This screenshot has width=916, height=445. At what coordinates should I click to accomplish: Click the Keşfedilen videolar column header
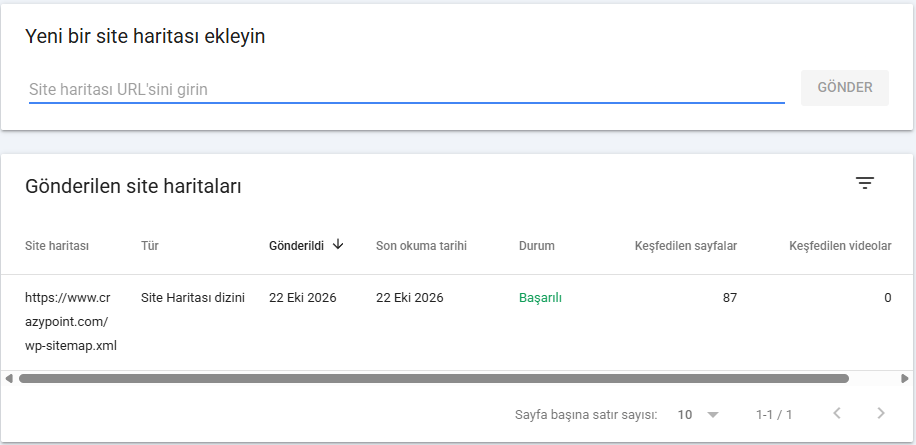(x=840, y=246)
